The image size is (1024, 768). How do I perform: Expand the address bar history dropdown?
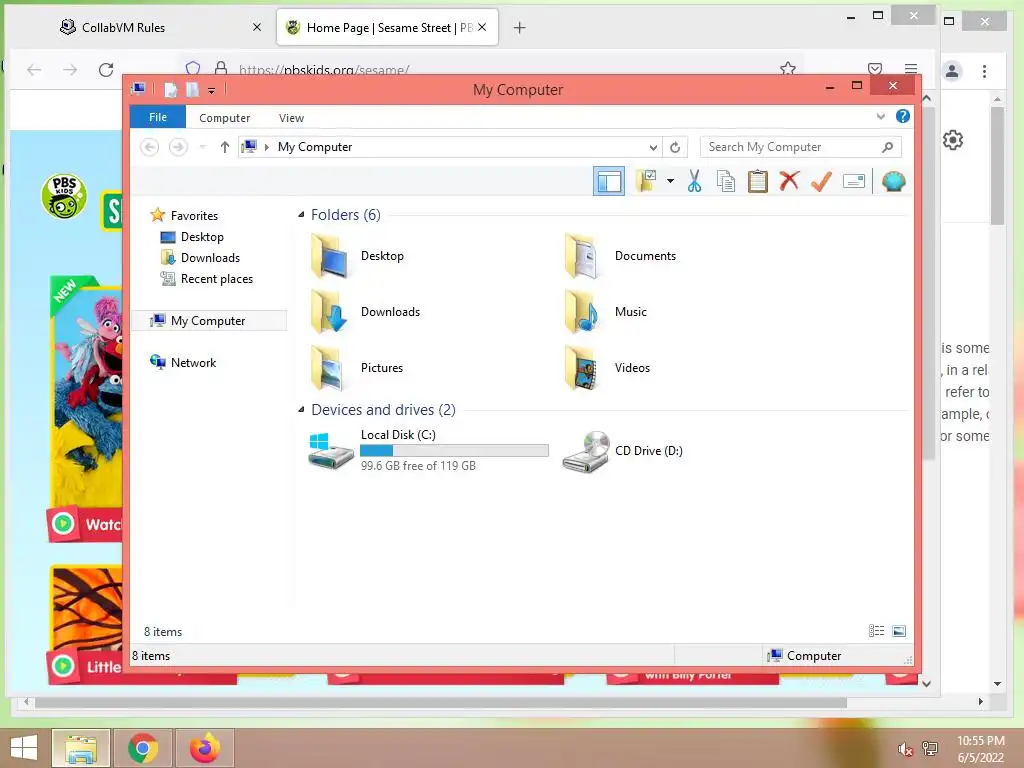[652, 147]
